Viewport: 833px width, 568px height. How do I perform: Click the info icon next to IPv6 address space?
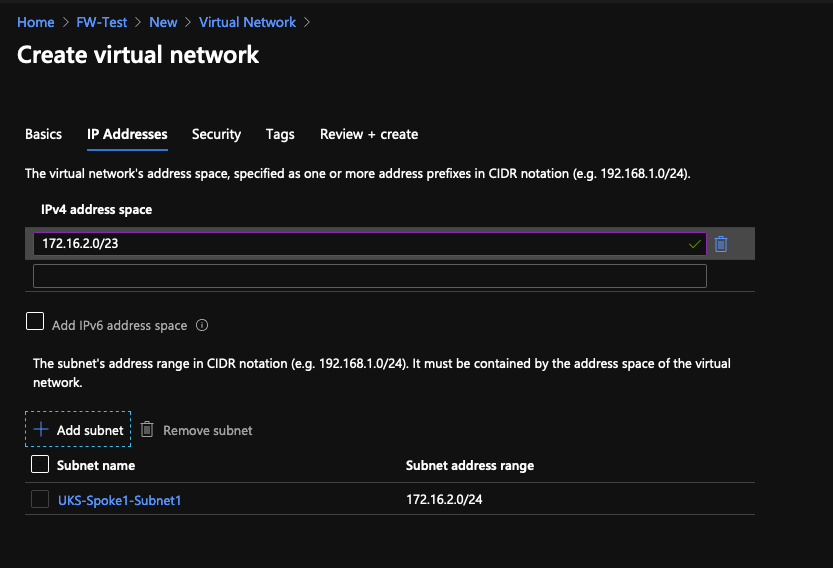[x=202, y=325]
